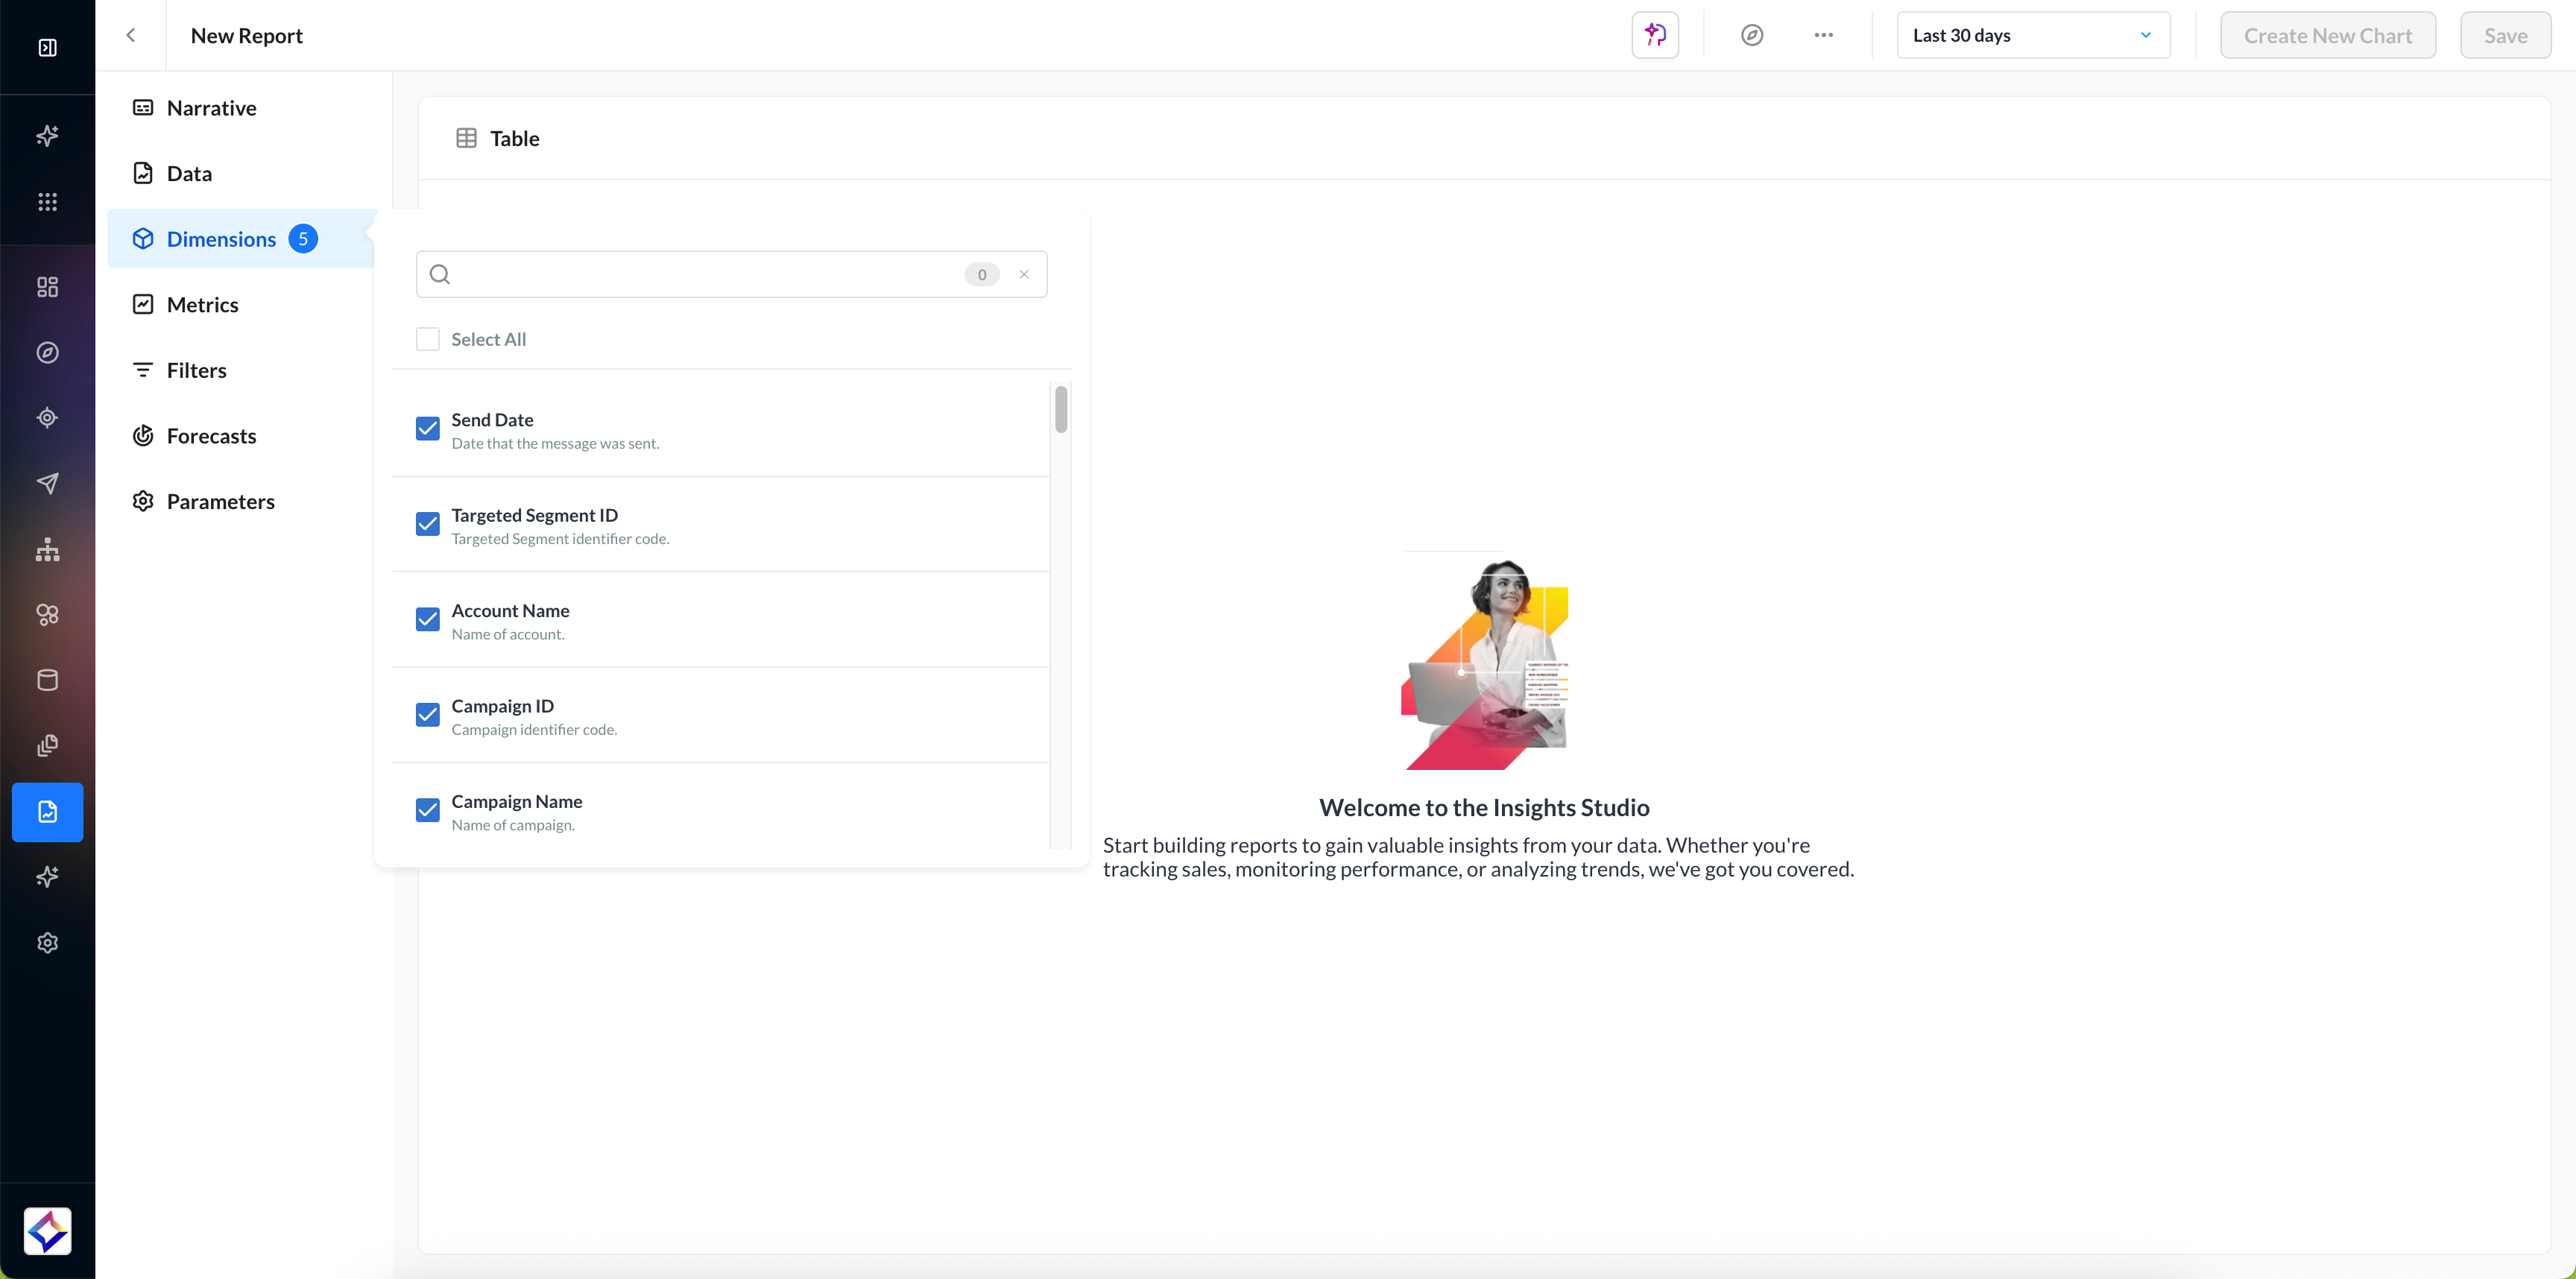2576x1279 pixels.
Task: Open the three-dots more options menu
Action: [x=1823, y=35]
